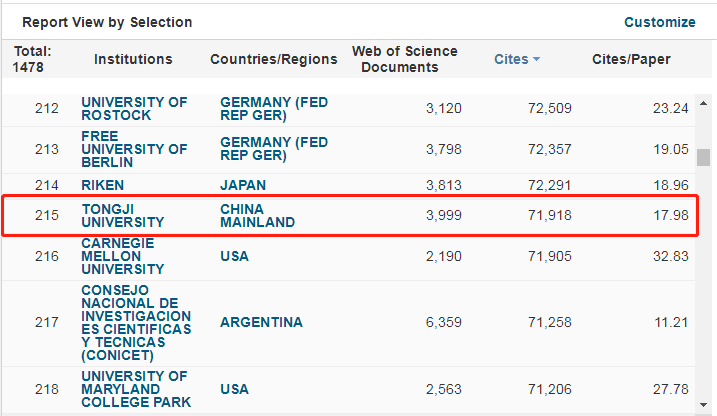Click the Web of Science Documents header
Viewport: 717px width, 416px height.
pos(405,60)
